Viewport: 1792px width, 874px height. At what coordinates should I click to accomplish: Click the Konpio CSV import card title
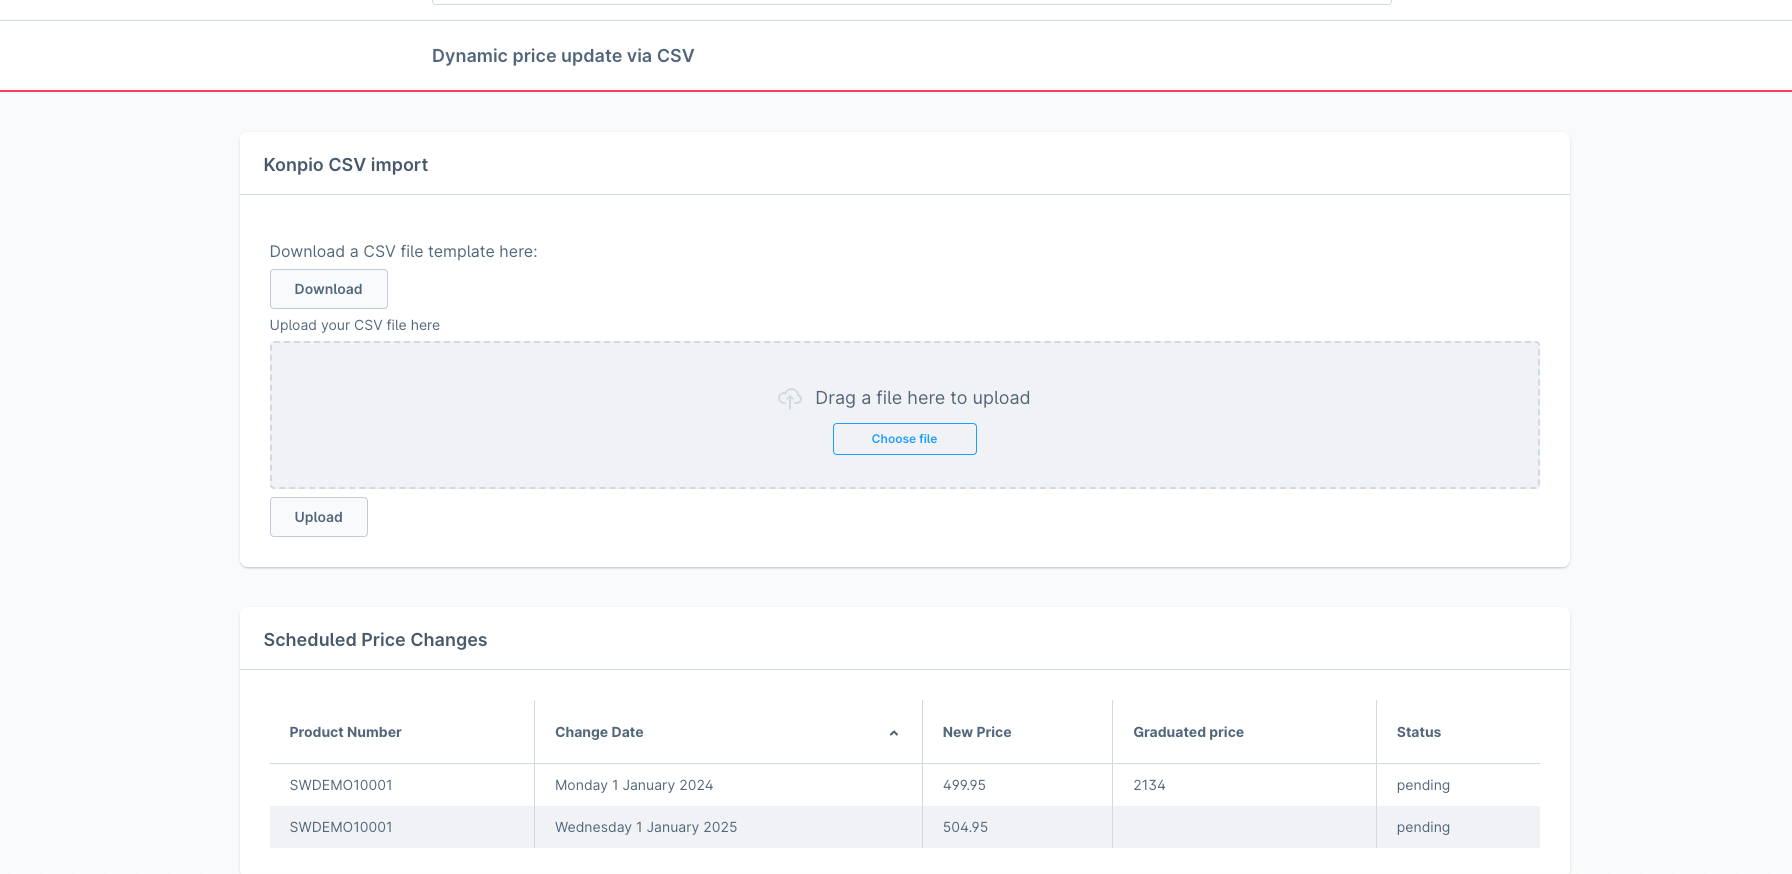coord(345,165)
